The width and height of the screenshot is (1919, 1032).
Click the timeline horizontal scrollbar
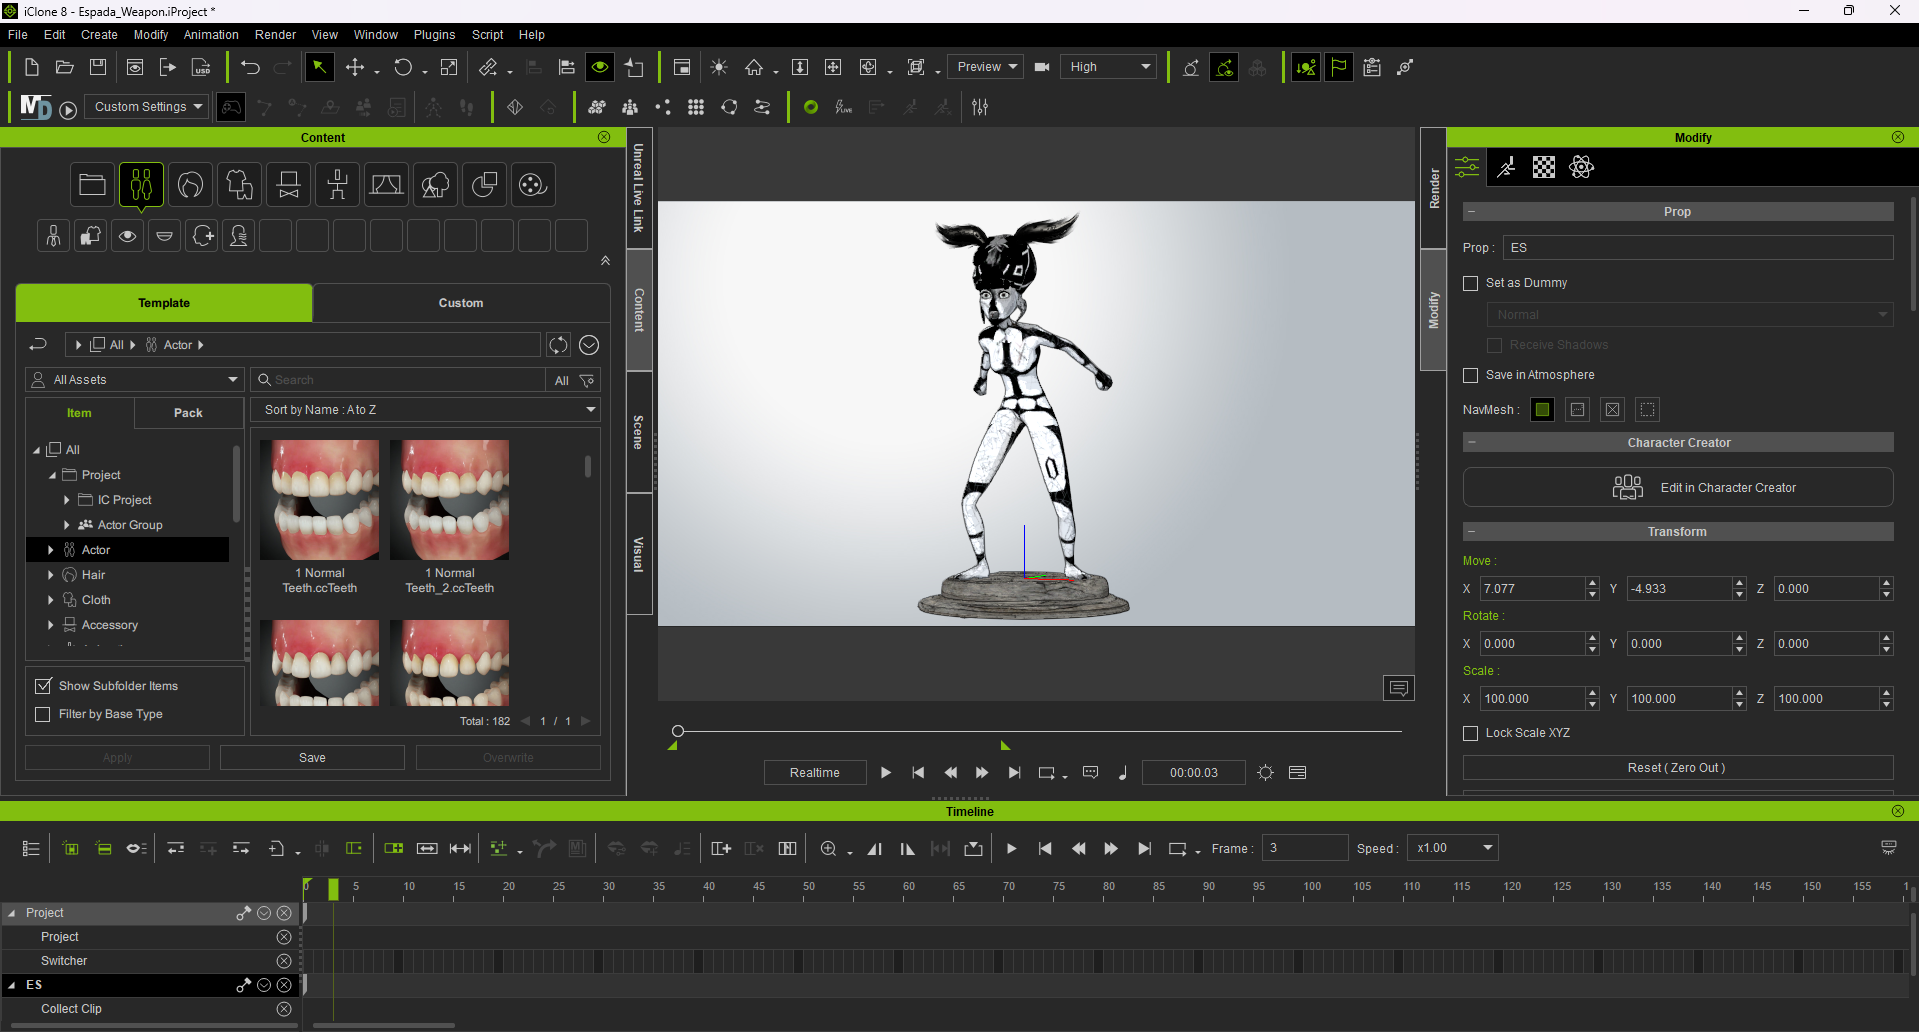tap(384, 1025)
